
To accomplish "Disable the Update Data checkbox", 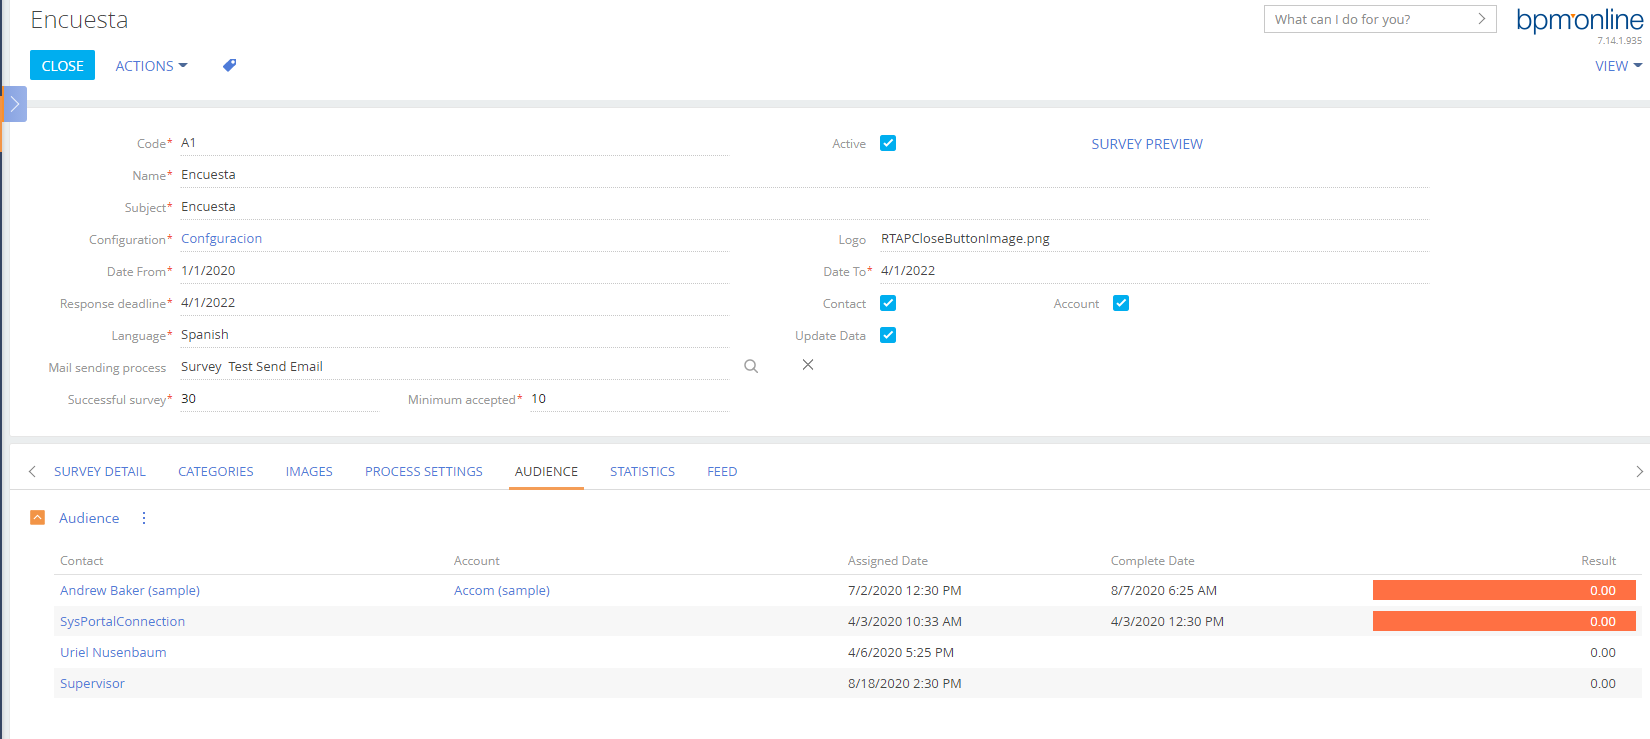I will pos(888,335).
